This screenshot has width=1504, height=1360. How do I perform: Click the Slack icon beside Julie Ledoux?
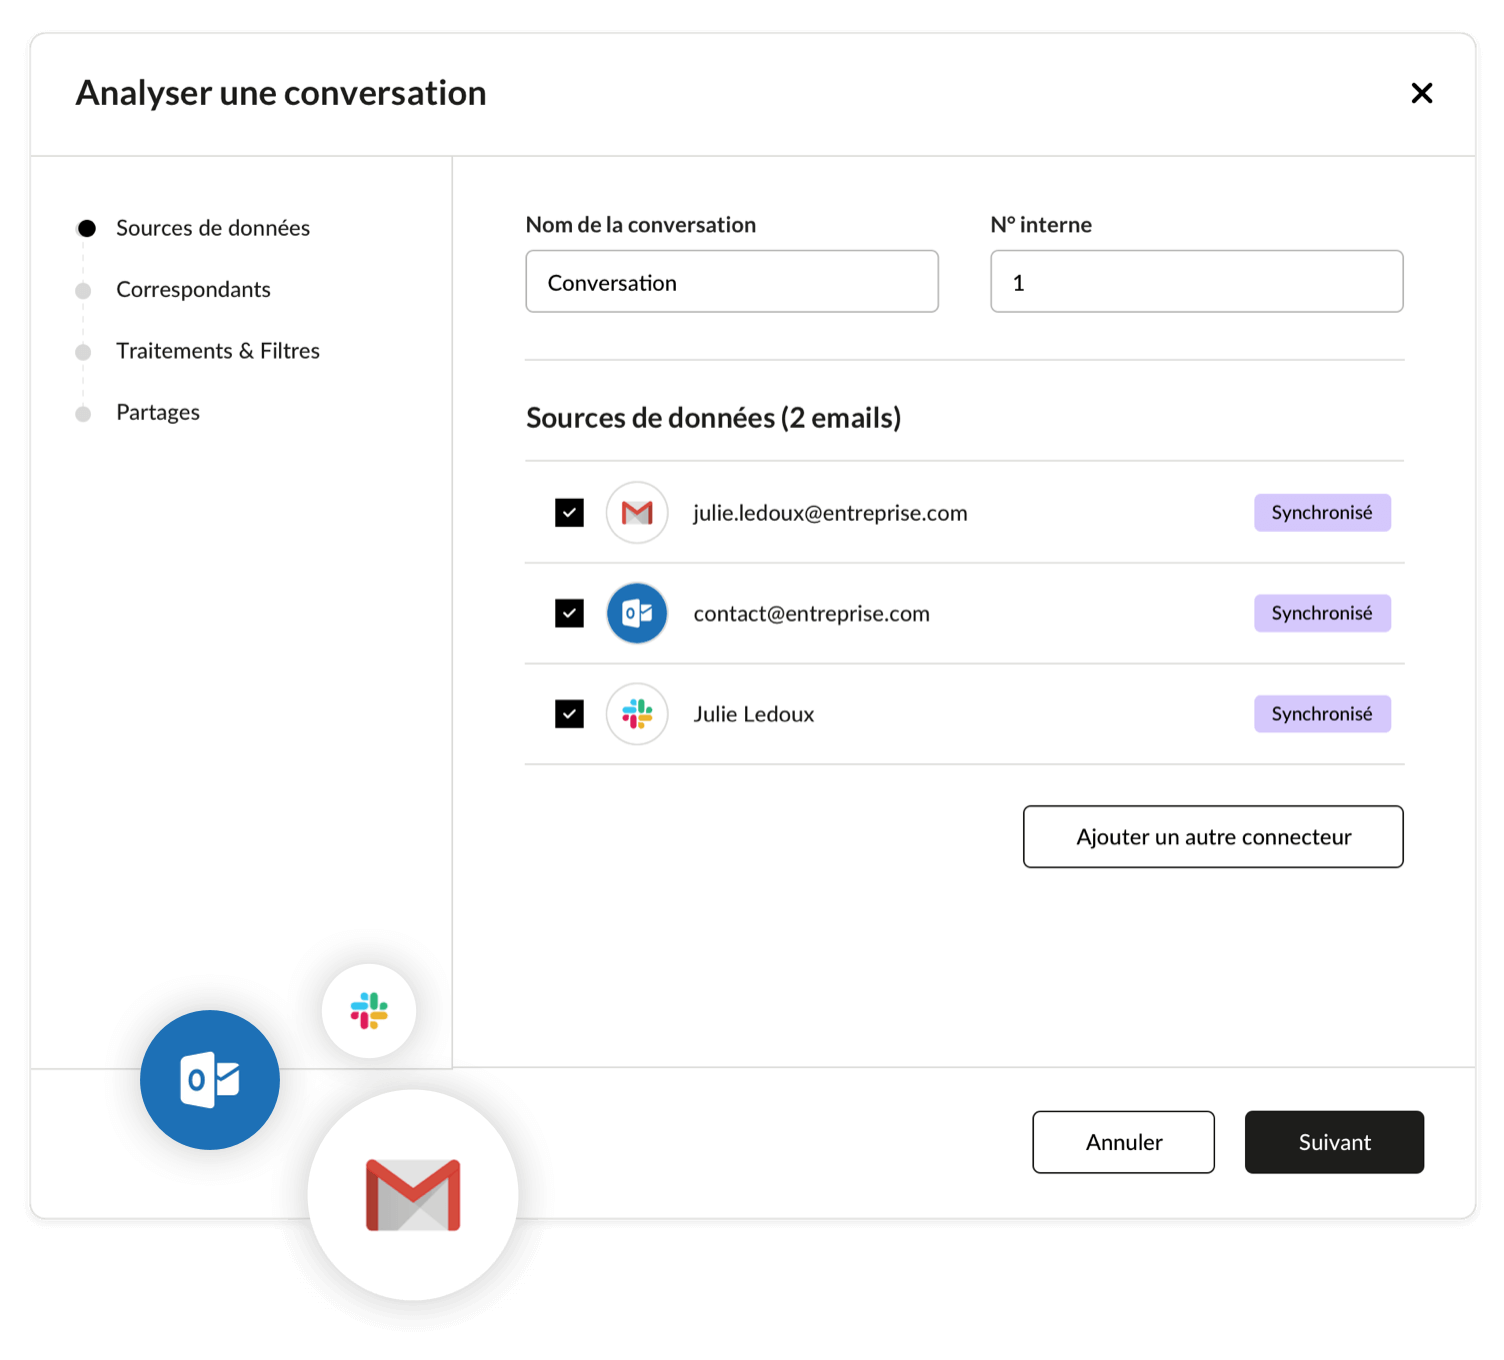637,714
